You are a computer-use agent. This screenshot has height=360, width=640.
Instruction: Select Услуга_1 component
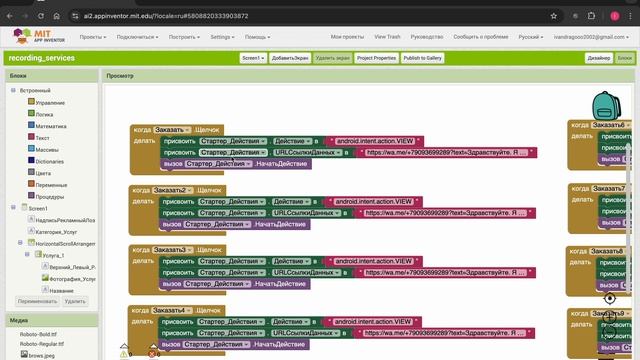coord(53,256)
